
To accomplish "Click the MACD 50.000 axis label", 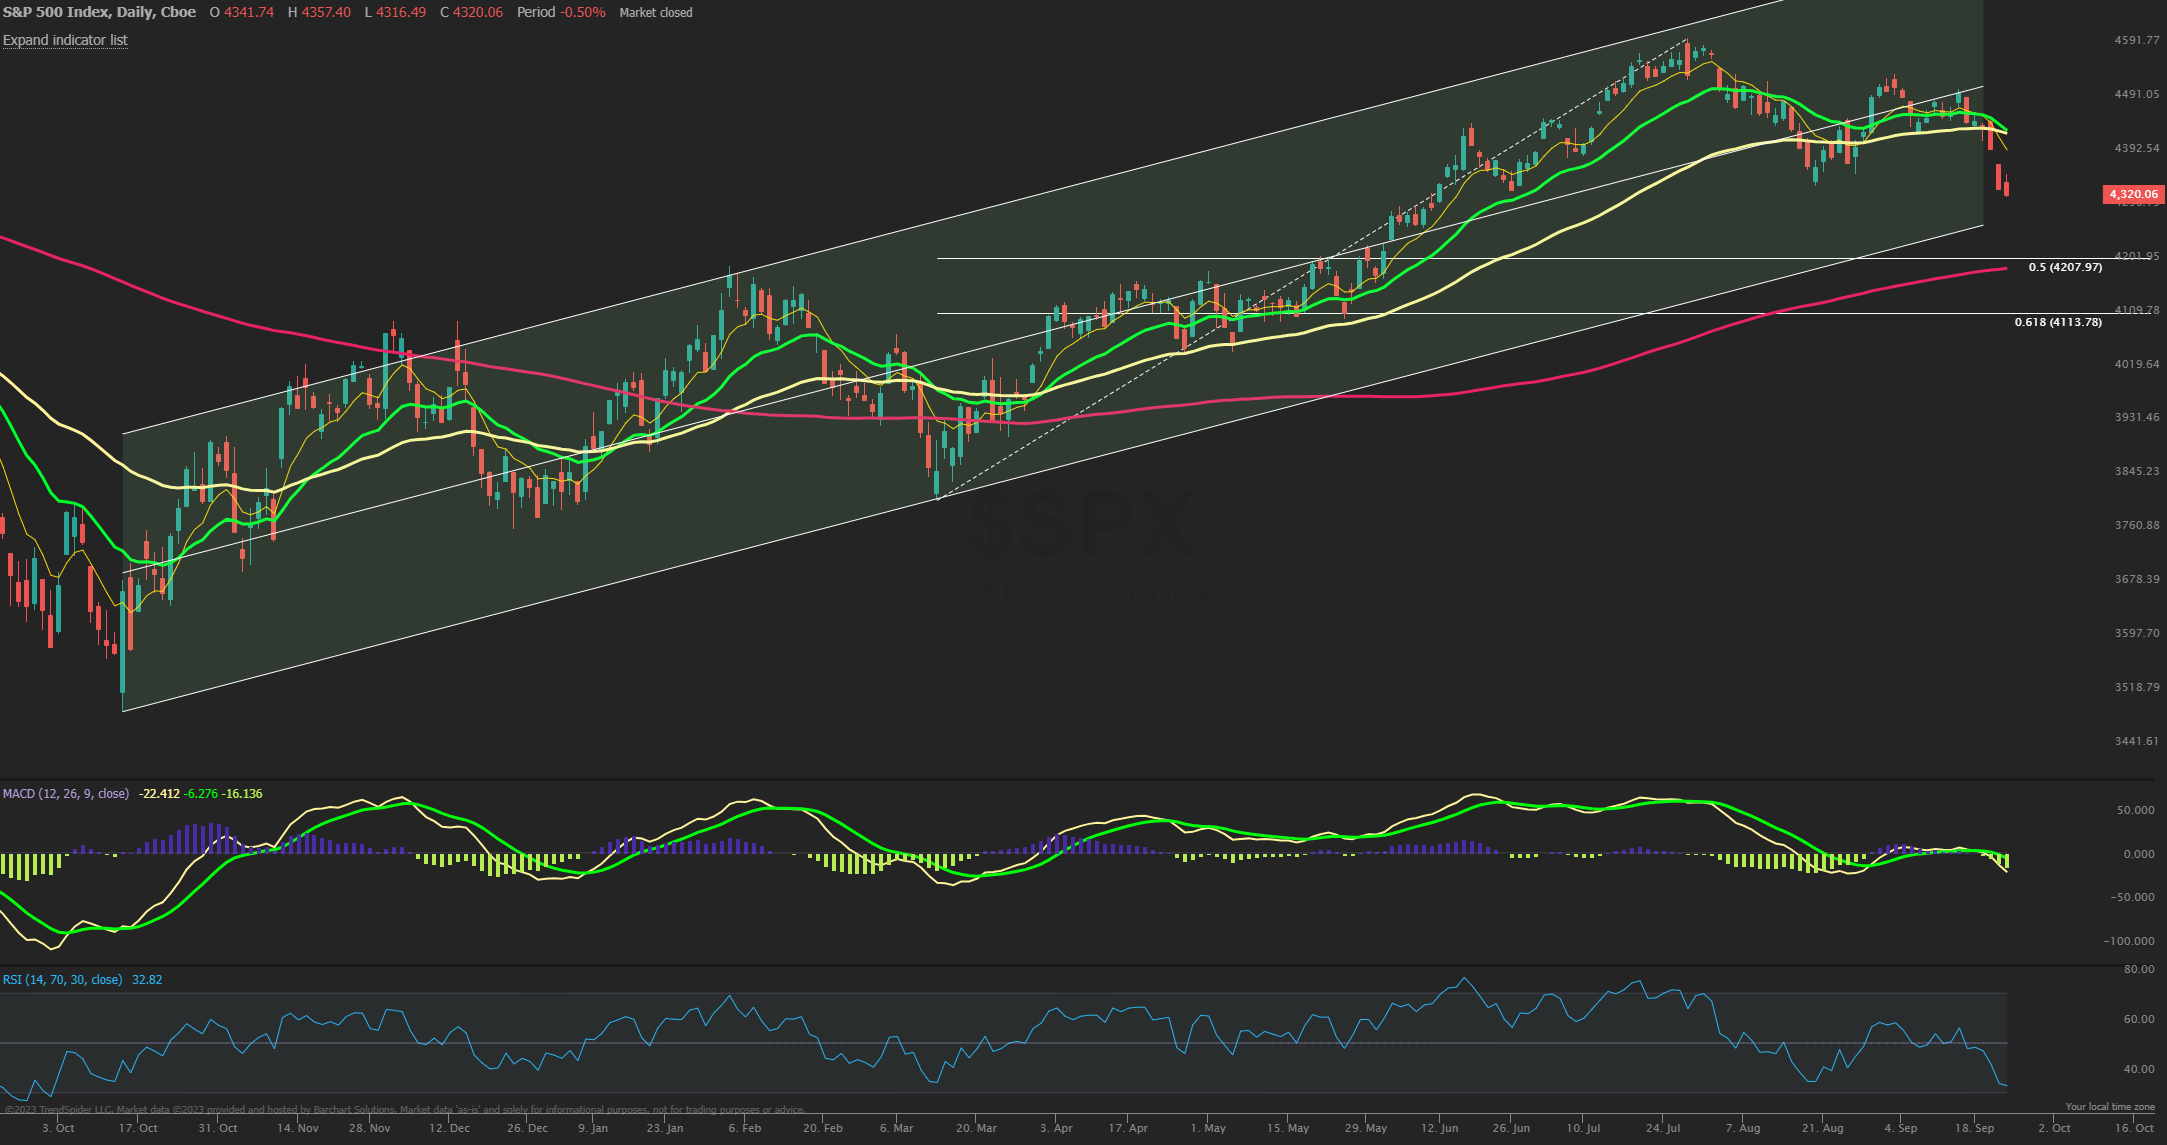I will [x=2135, y=810].
